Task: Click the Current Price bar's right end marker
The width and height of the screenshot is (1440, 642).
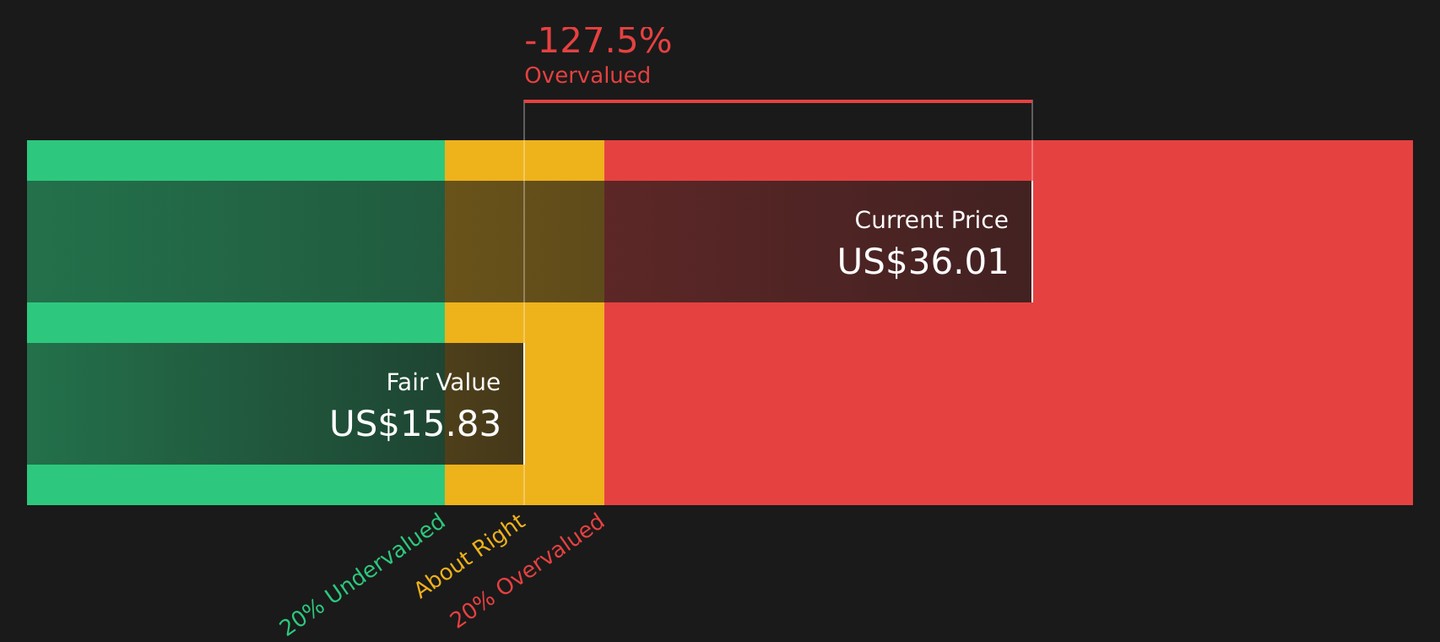Action: 1032,241
